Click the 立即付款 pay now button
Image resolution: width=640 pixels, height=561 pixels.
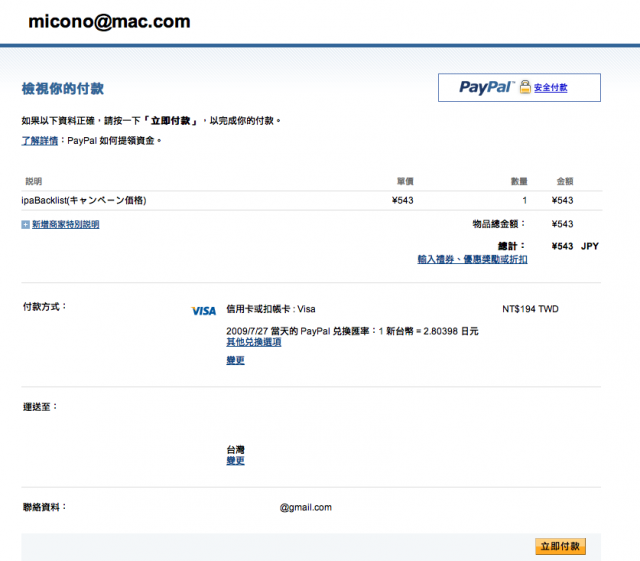tap(560, 546)
